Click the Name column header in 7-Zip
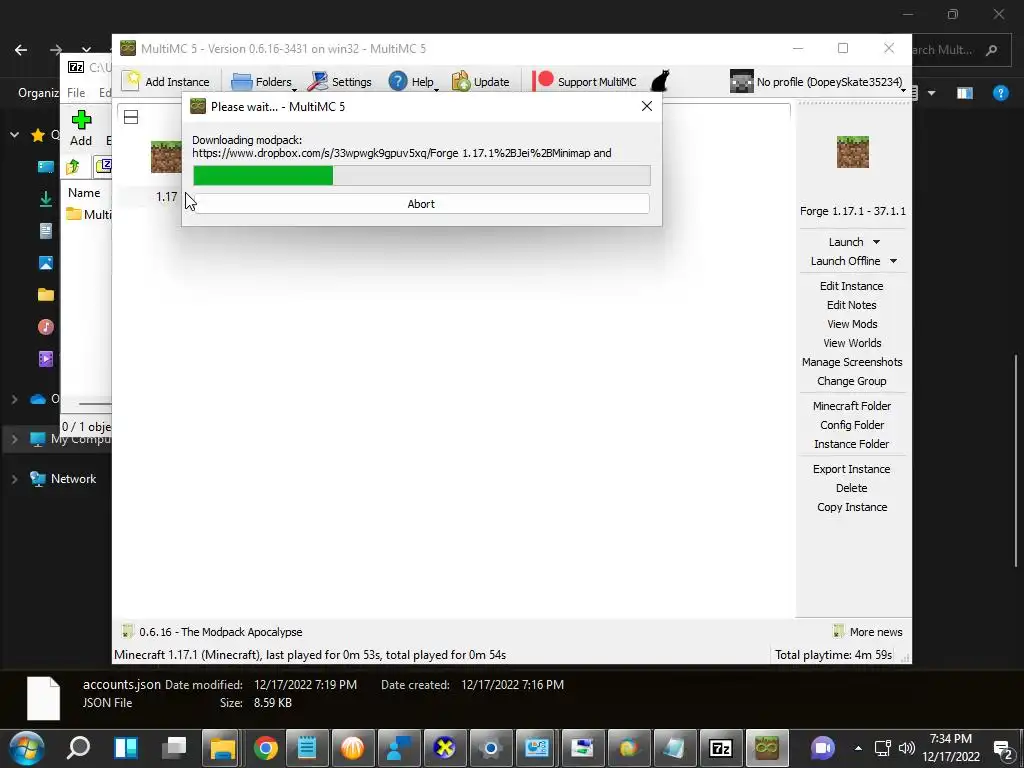The image size is (1024, 768). coord(84,193)
